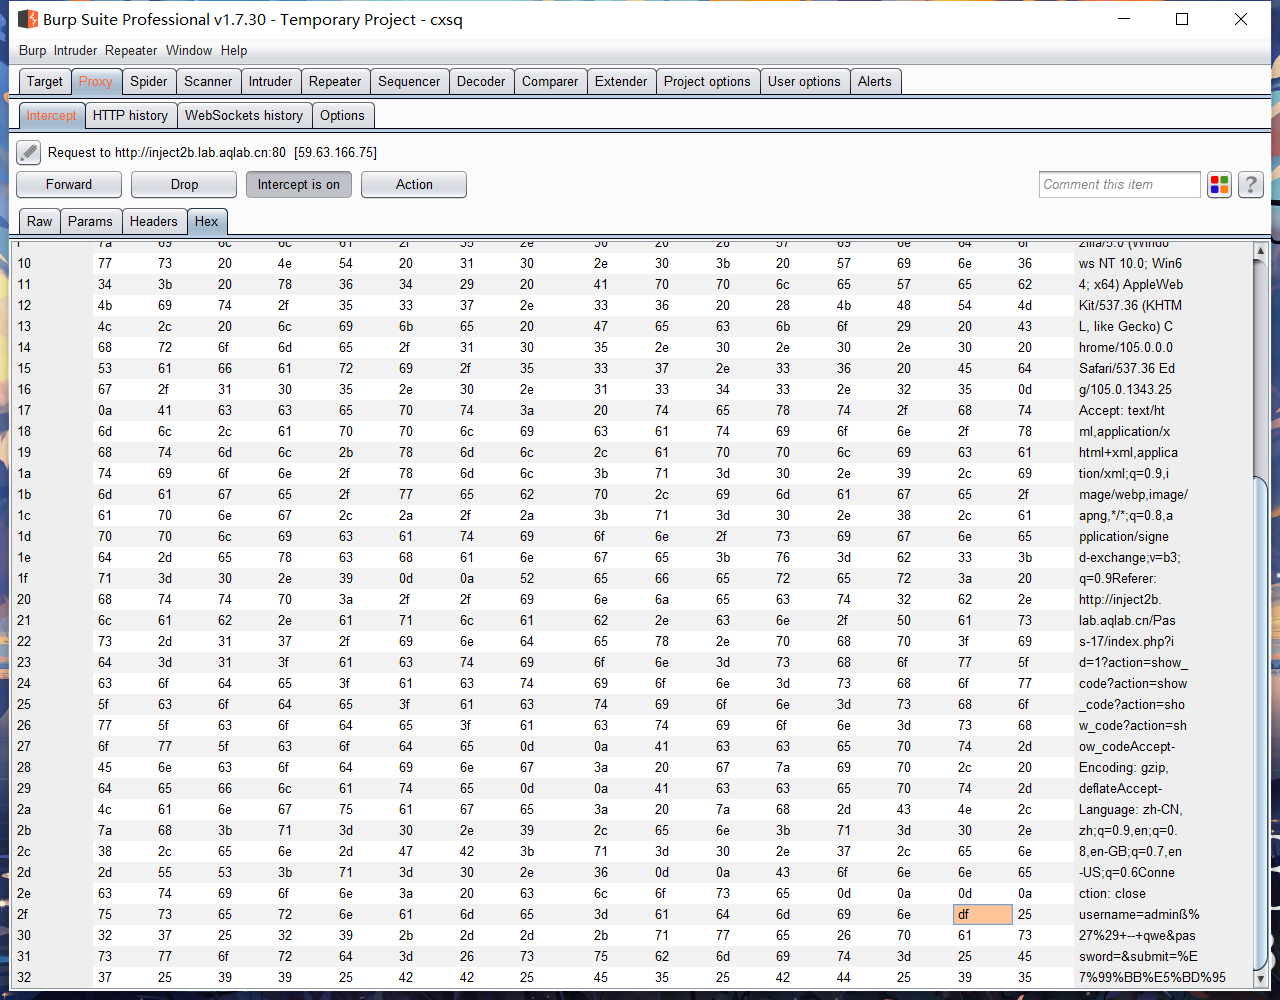Switch to the Target tab
Screen dimensions: 1280x1000
pyautogui.click(x=45, y=82)
